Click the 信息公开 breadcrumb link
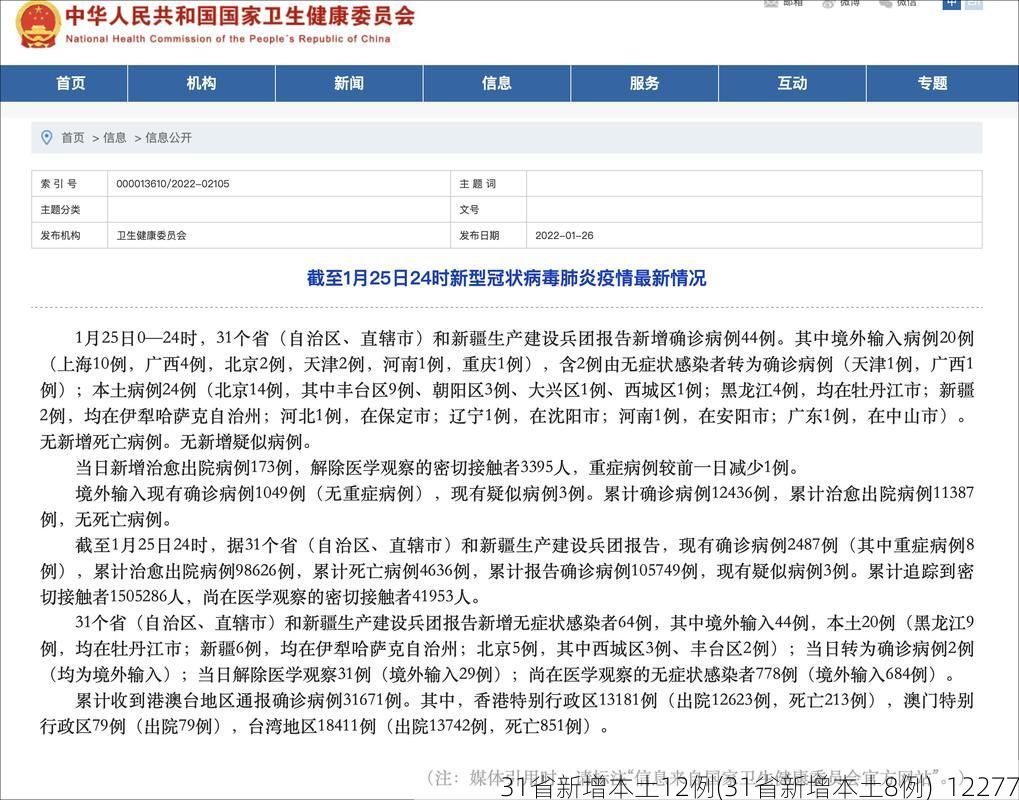1019x800 pixels. [168, 138]
